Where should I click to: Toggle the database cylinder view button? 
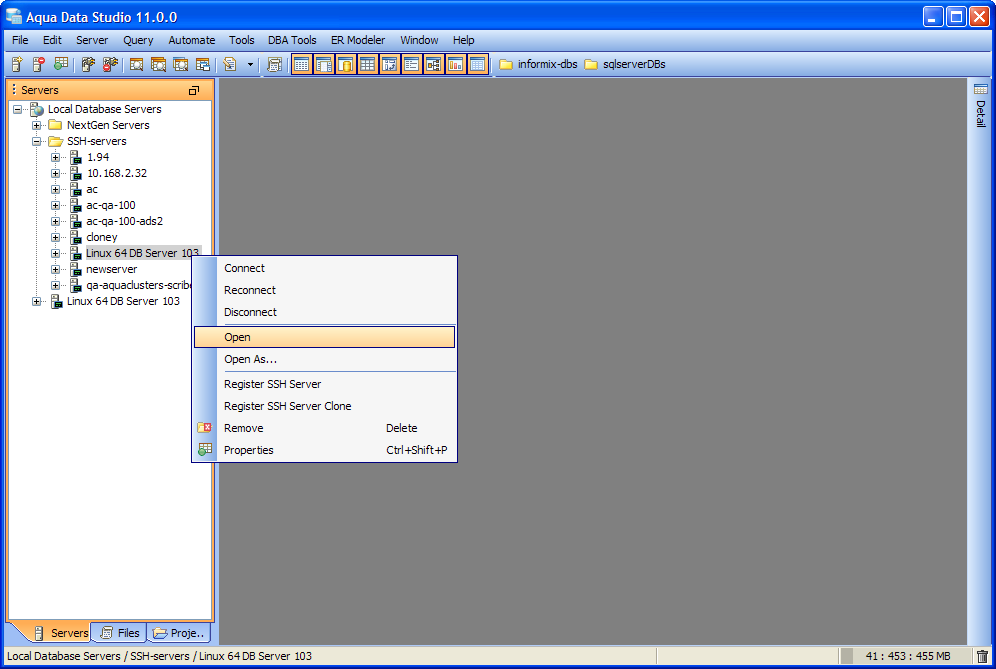click(346, 64)
